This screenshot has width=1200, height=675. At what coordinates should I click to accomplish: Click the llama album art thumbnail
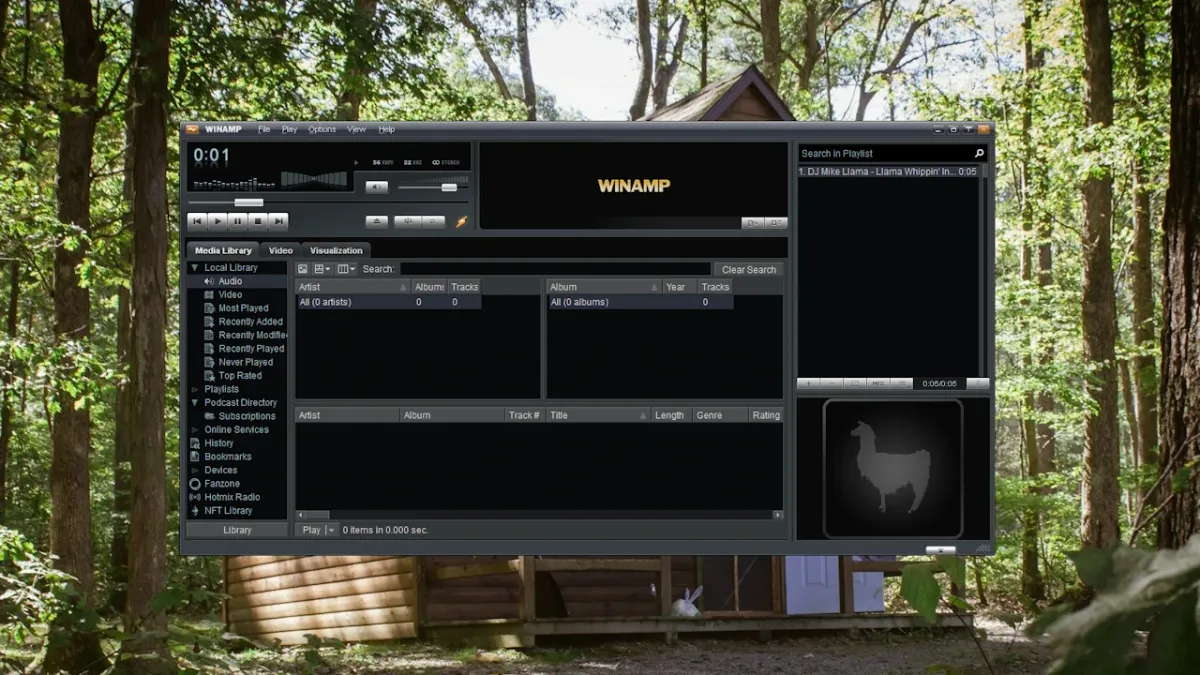point(892,468)
